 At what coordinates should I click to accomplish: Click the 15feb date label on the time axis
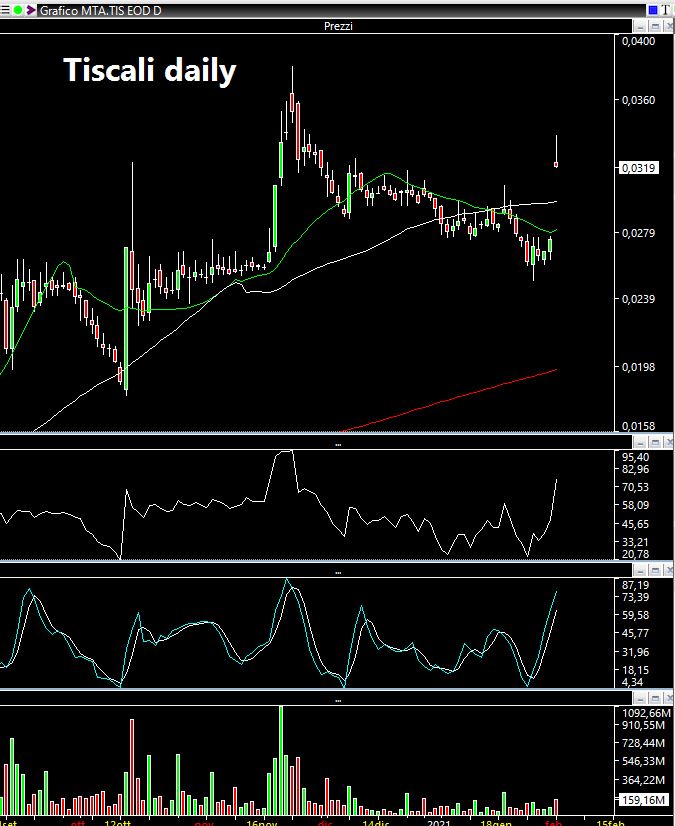(610, 822)
